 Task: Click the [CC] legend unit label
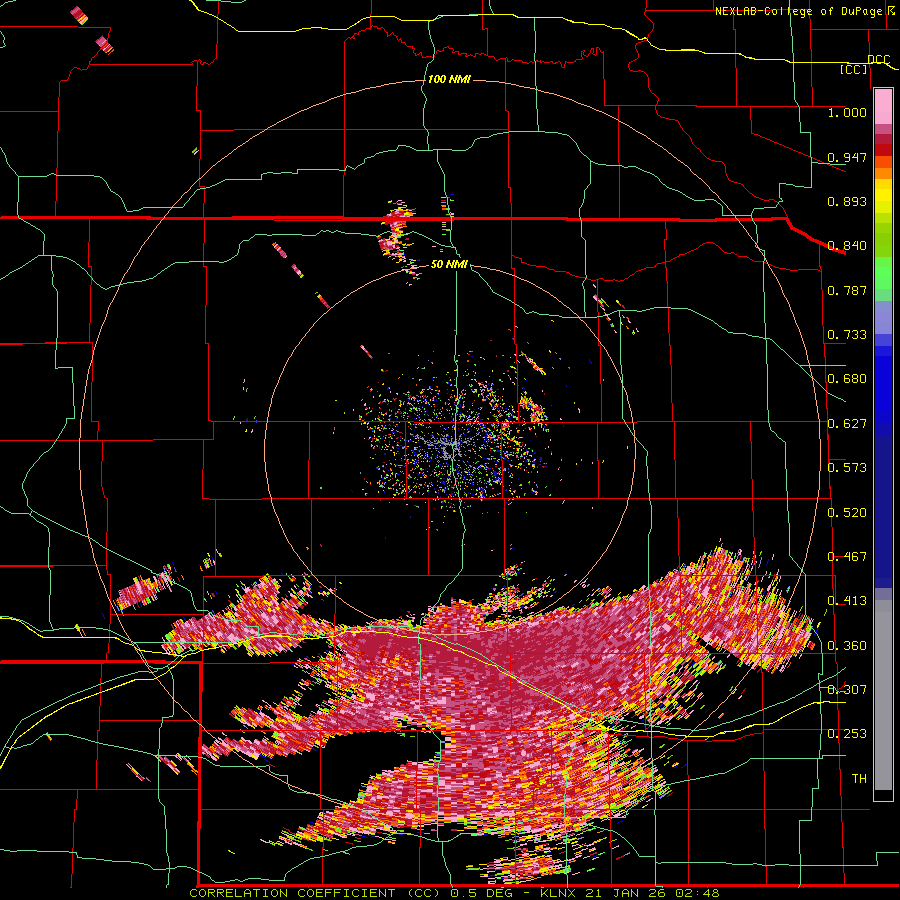tap(854, 69)
